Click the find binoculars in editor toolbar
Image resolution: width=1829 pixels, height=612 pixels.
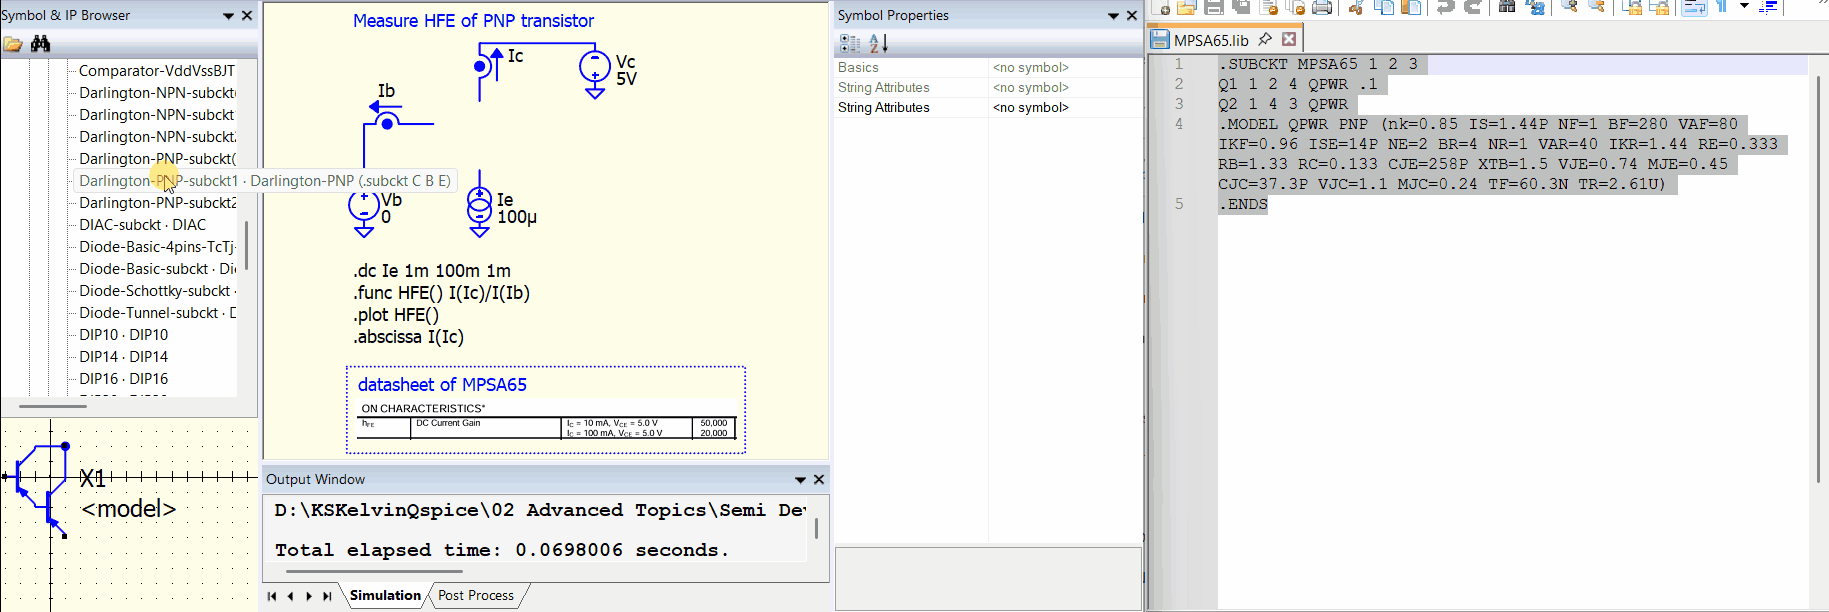1507,8
